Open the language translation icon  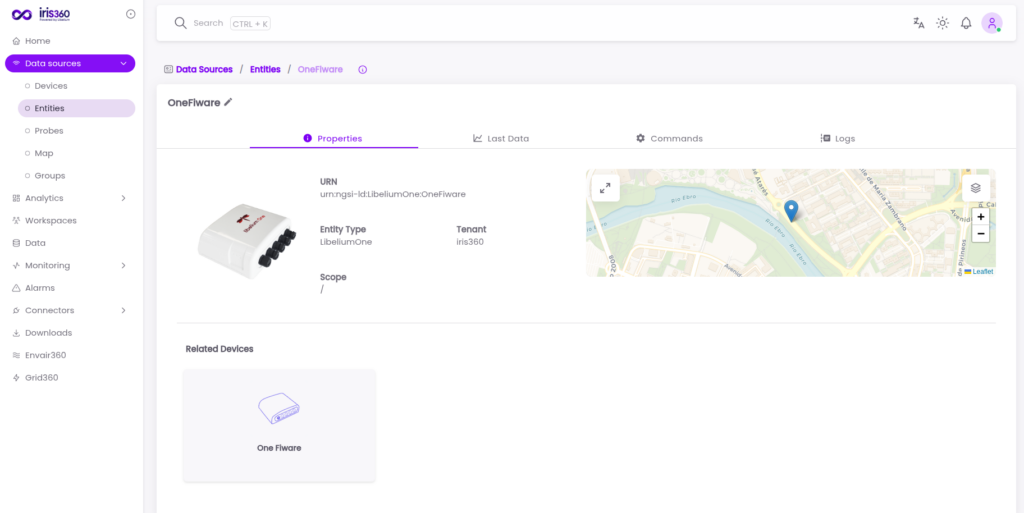919,23
